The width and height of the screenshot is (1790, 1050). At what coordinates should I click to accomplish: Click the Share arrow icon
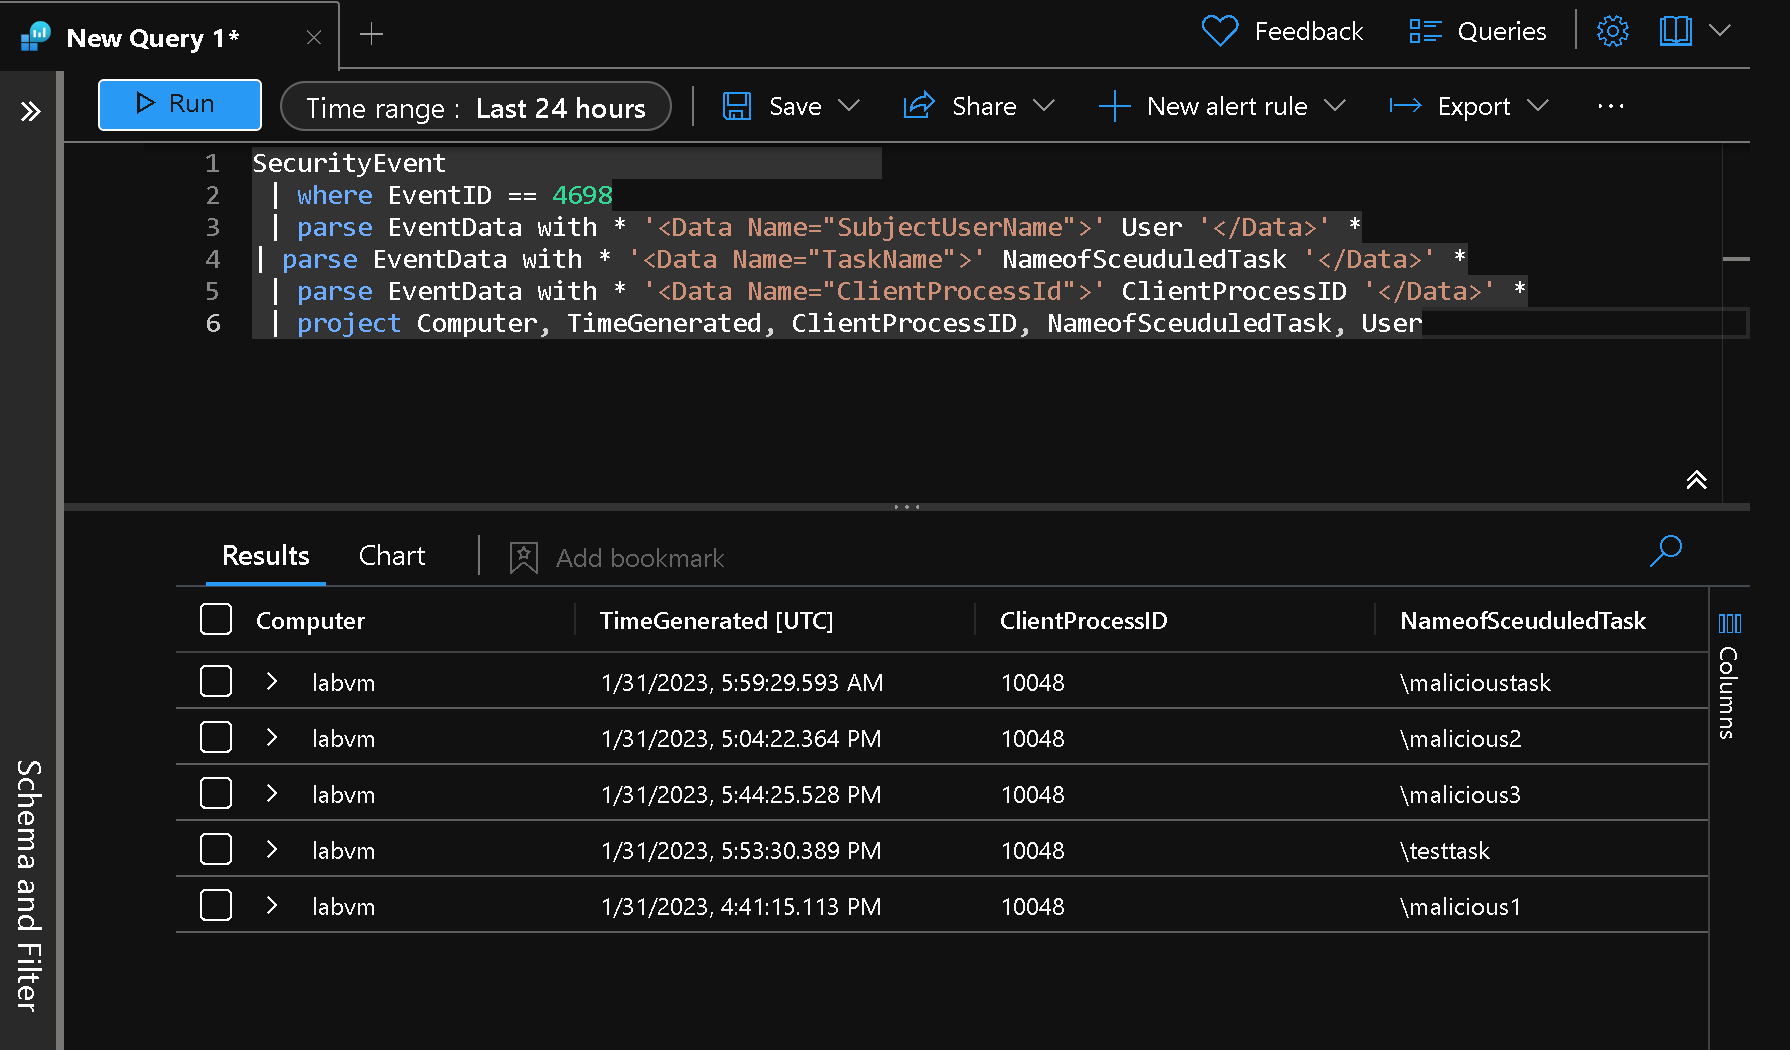click(x=919, y=106)
